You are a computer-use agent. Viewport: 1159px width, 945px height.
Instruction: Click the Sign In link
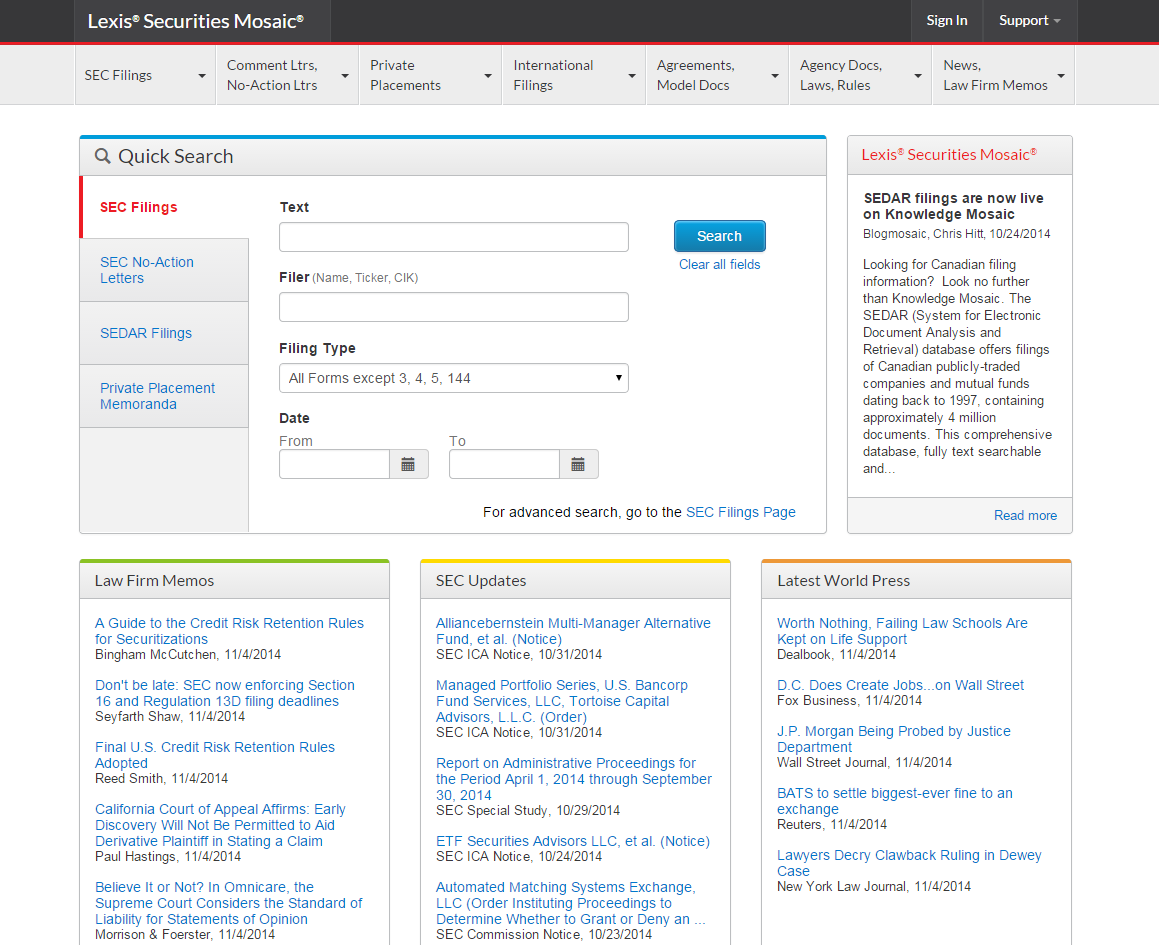(x=947, y=21)
